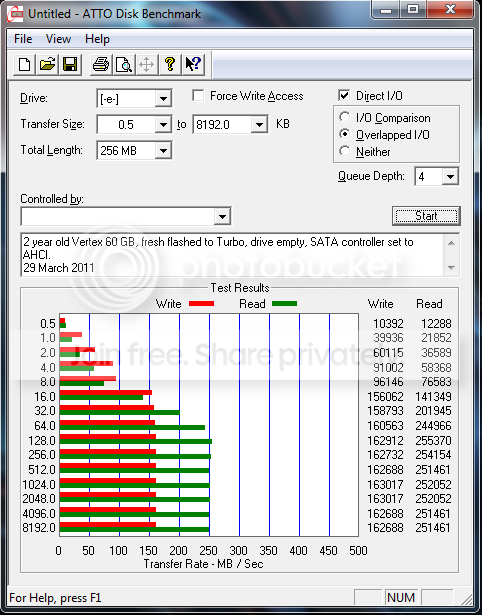Viewport: 482px width, 615px height.
Task: Enable the Force Write Access checkbox
Action: point(198,96)
